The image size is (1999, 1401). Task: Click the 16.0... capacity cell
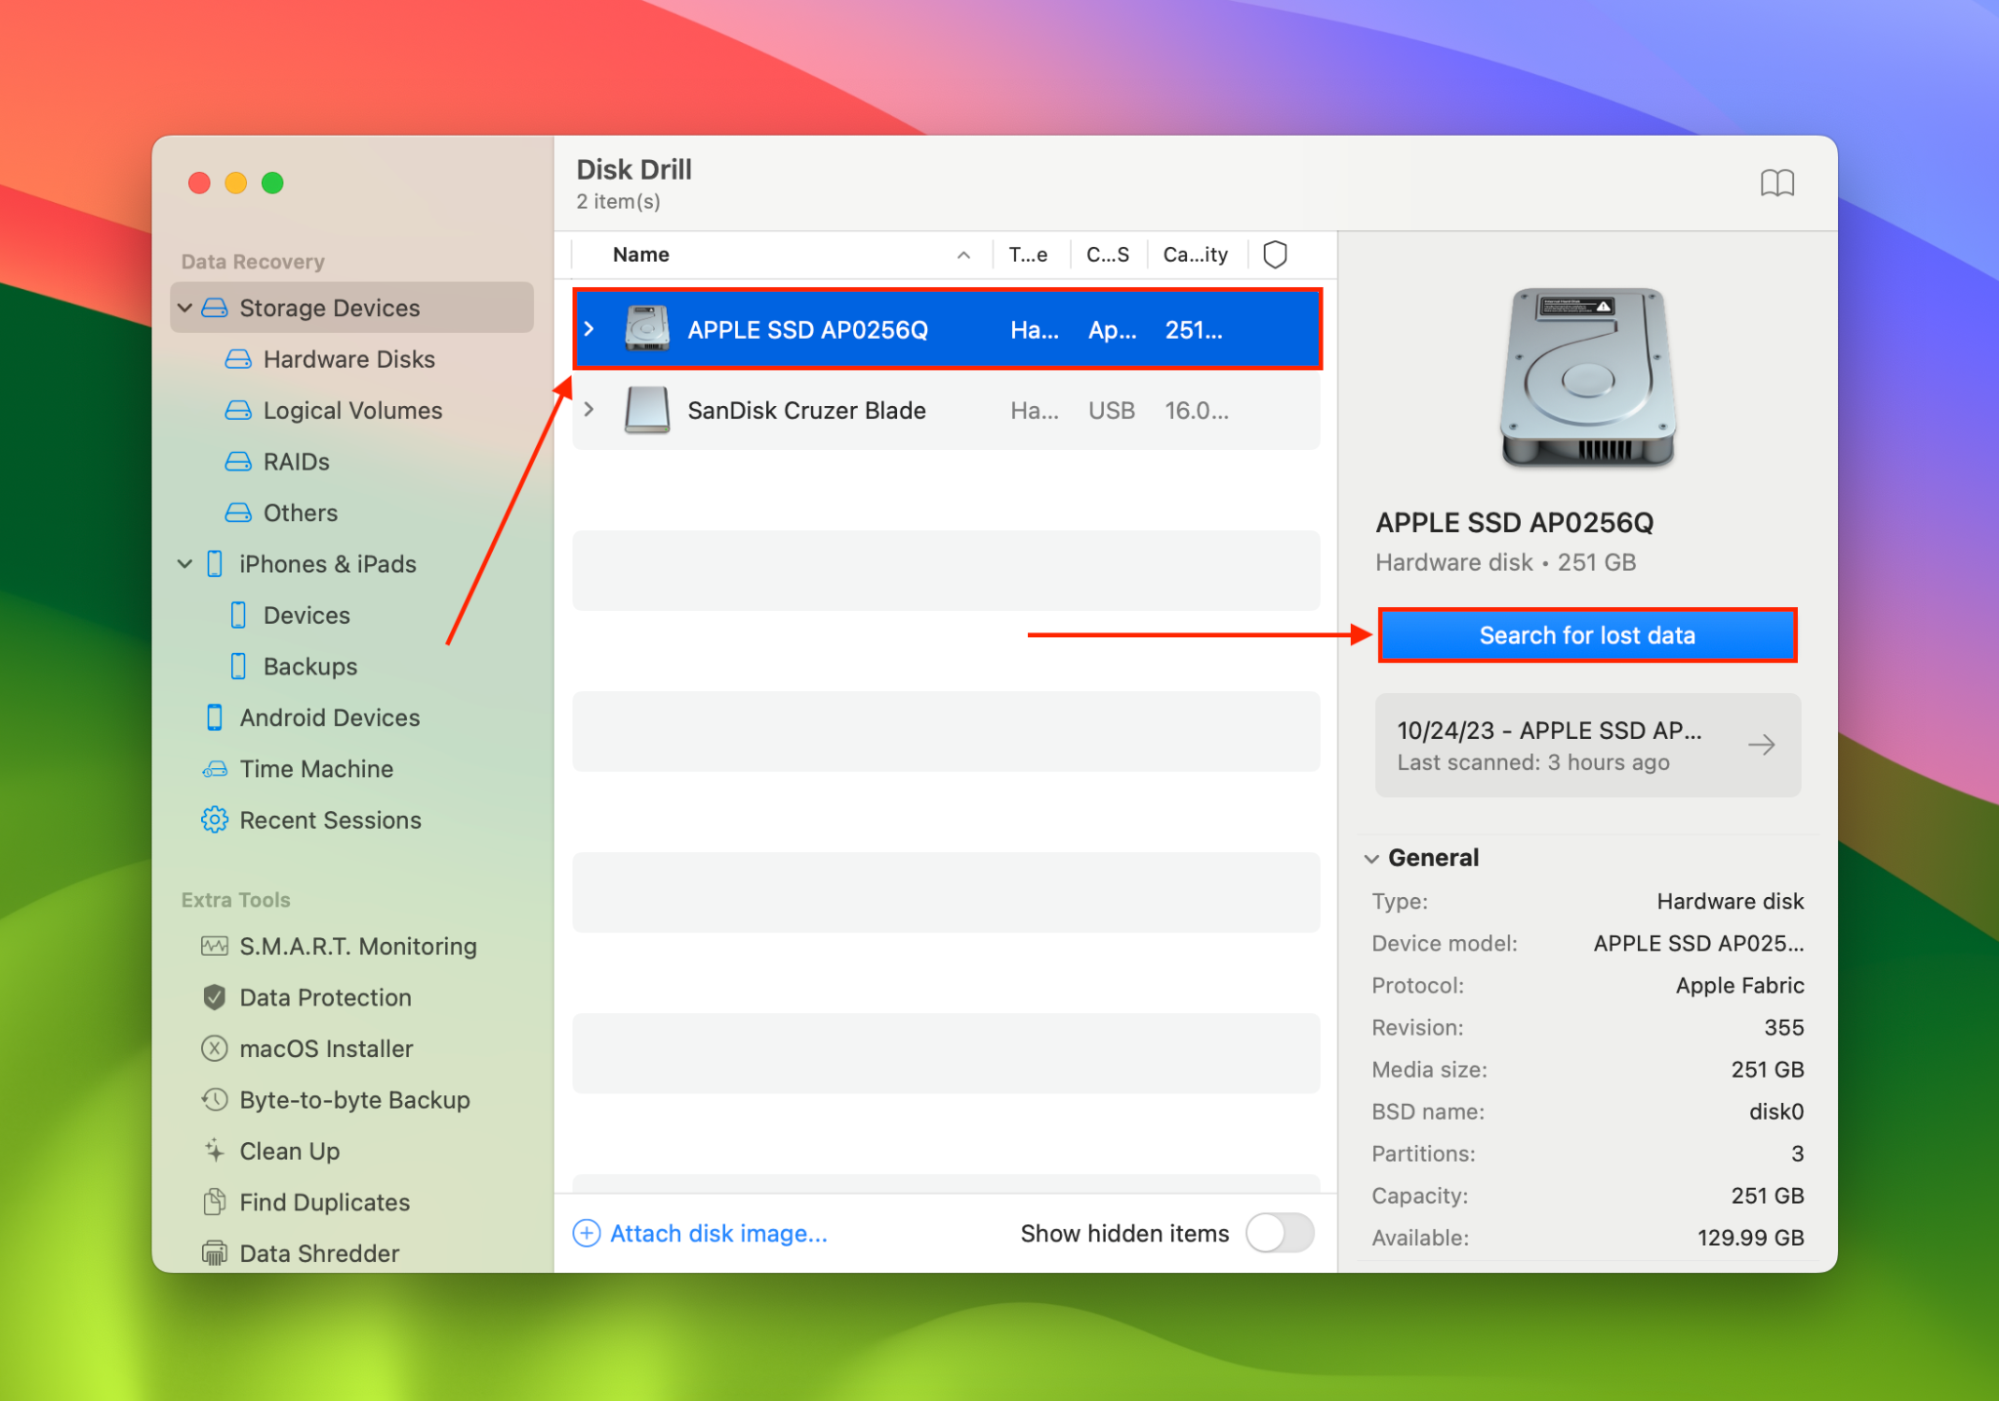coord(1196,410)
